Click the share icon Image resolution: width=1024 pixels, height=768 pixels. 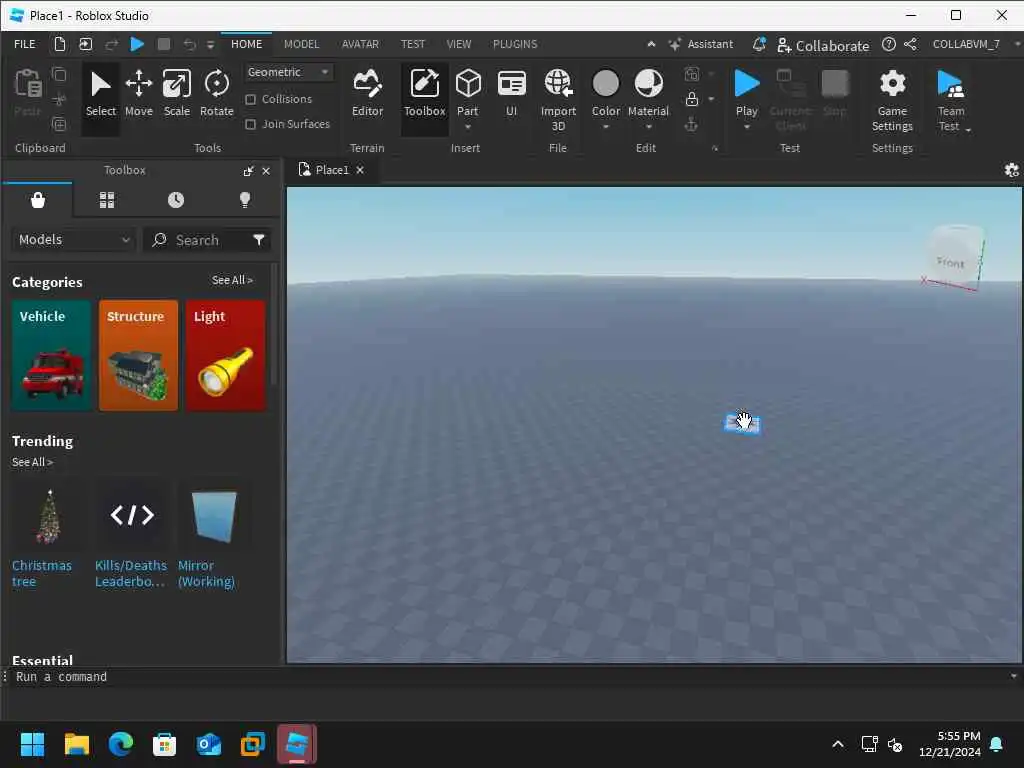point(910,44)
